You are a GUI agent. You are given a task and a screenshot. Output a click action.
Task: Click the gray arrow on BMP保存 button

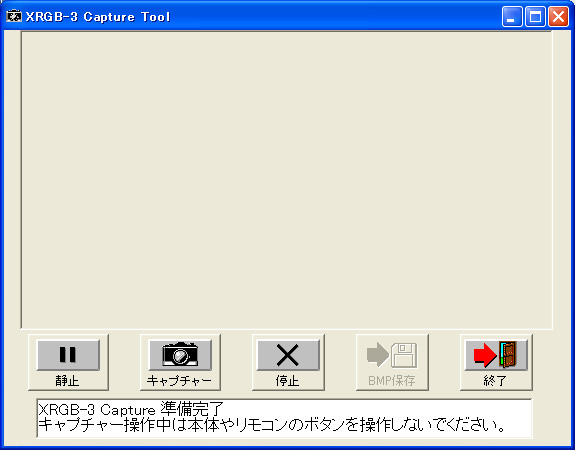coord(378,355)
